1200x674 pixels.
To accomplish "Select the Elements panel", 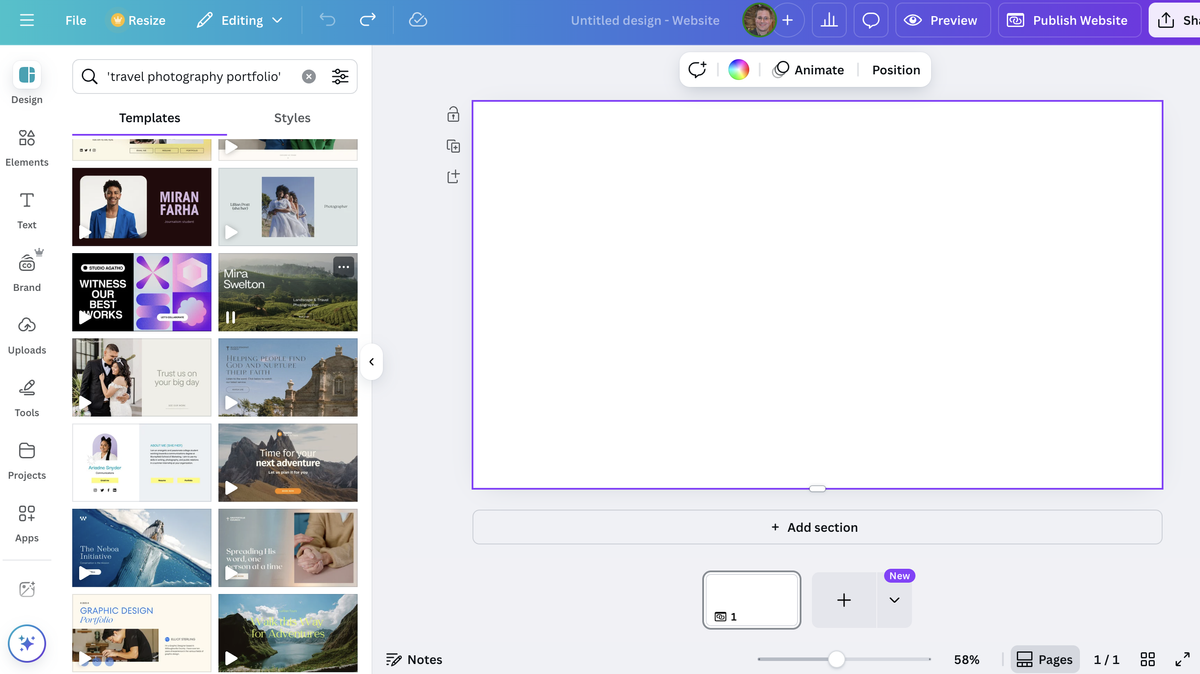I will coord(26,146).
